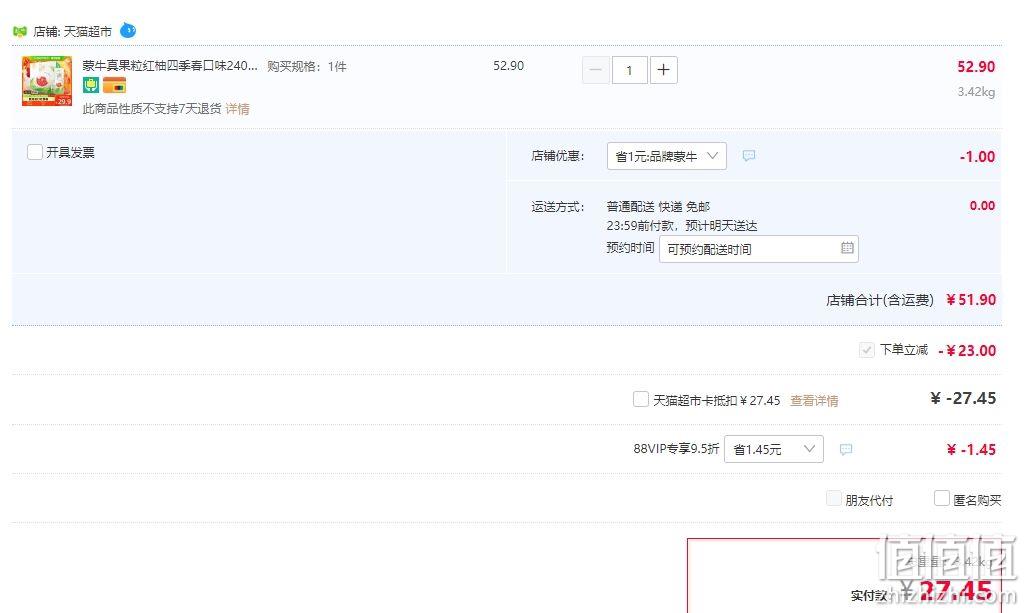Check the 朋友代付 option
This screenshot has width=1026, height=613.
(x=834, y=499)
